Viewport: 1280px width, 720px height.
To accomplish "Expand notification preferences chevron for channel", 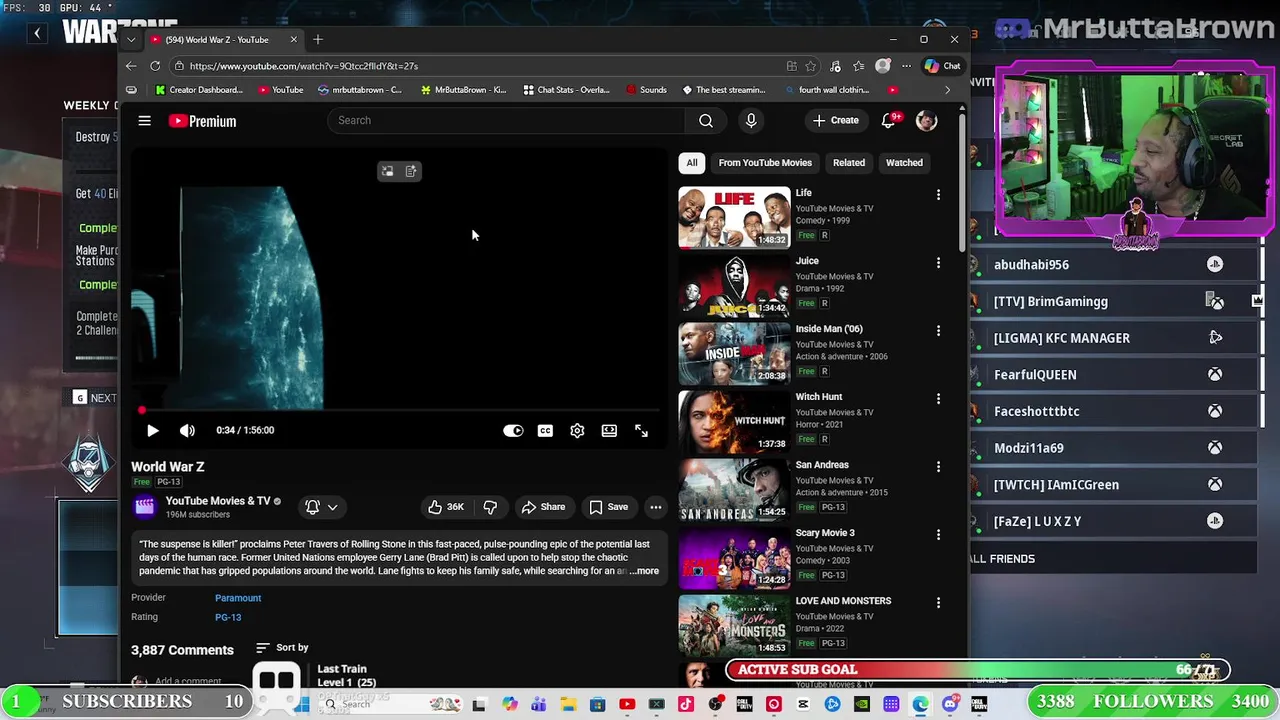I will pos(332,507).
